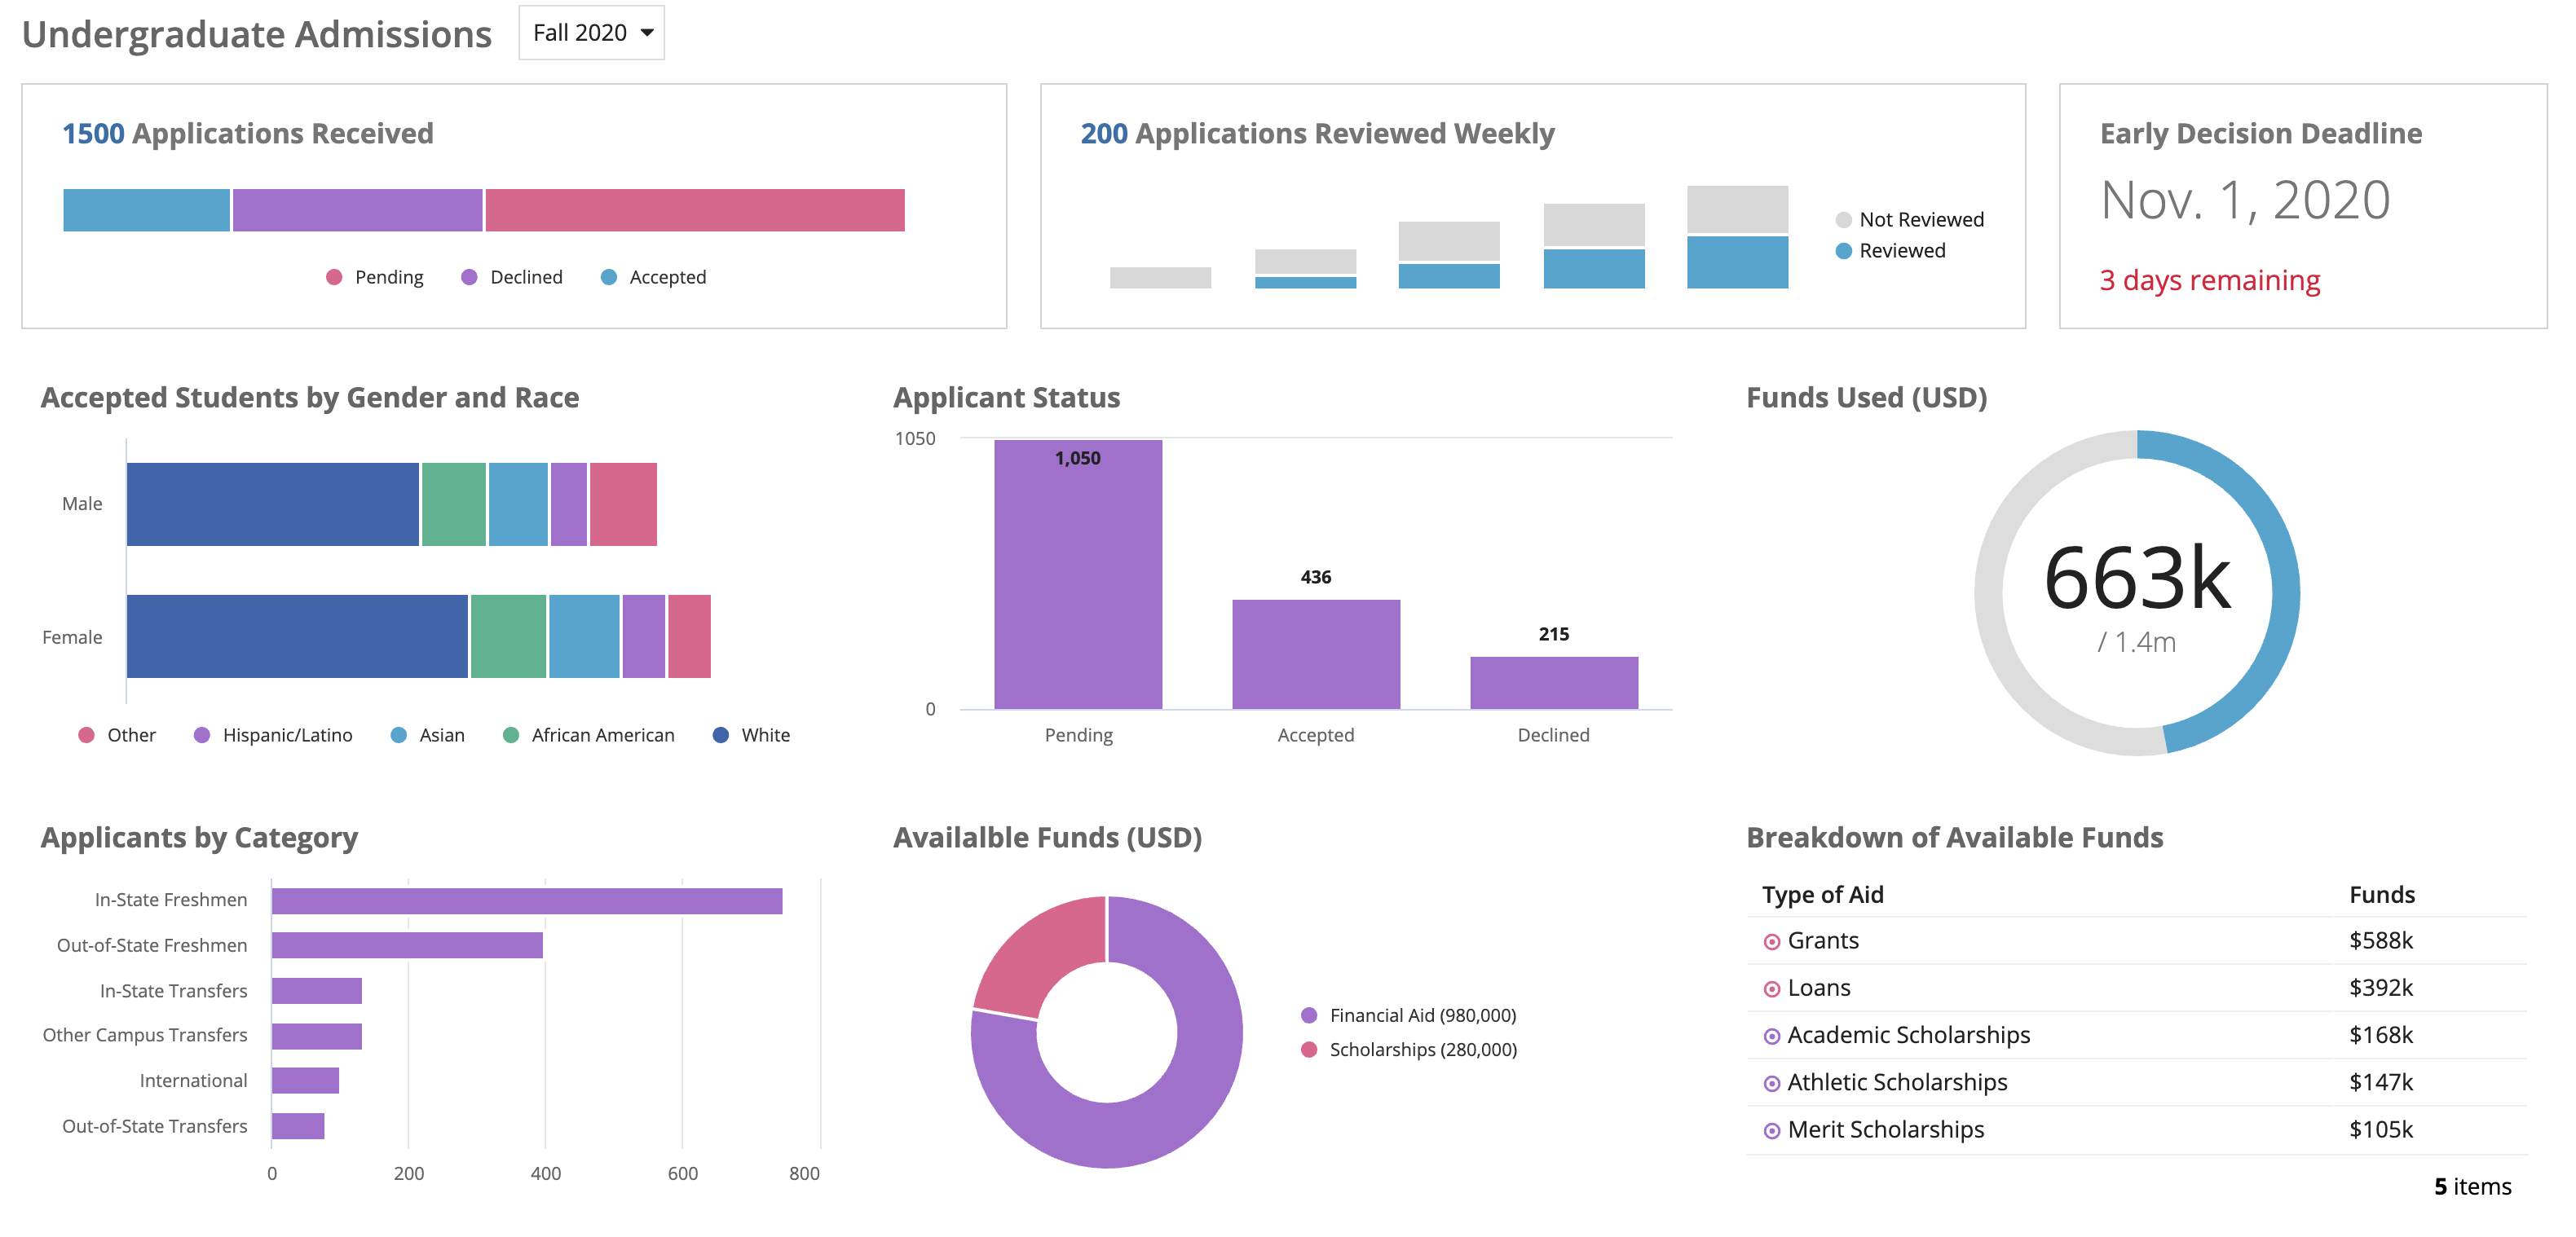Click the Type of Aid column header
The width and height of the screenshot is (2576, 1237).
[x=1822, y=895]
